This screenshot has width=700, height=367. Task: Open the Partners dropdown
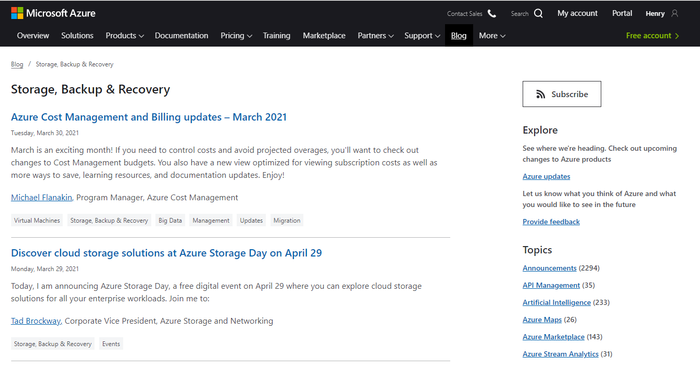375,36
